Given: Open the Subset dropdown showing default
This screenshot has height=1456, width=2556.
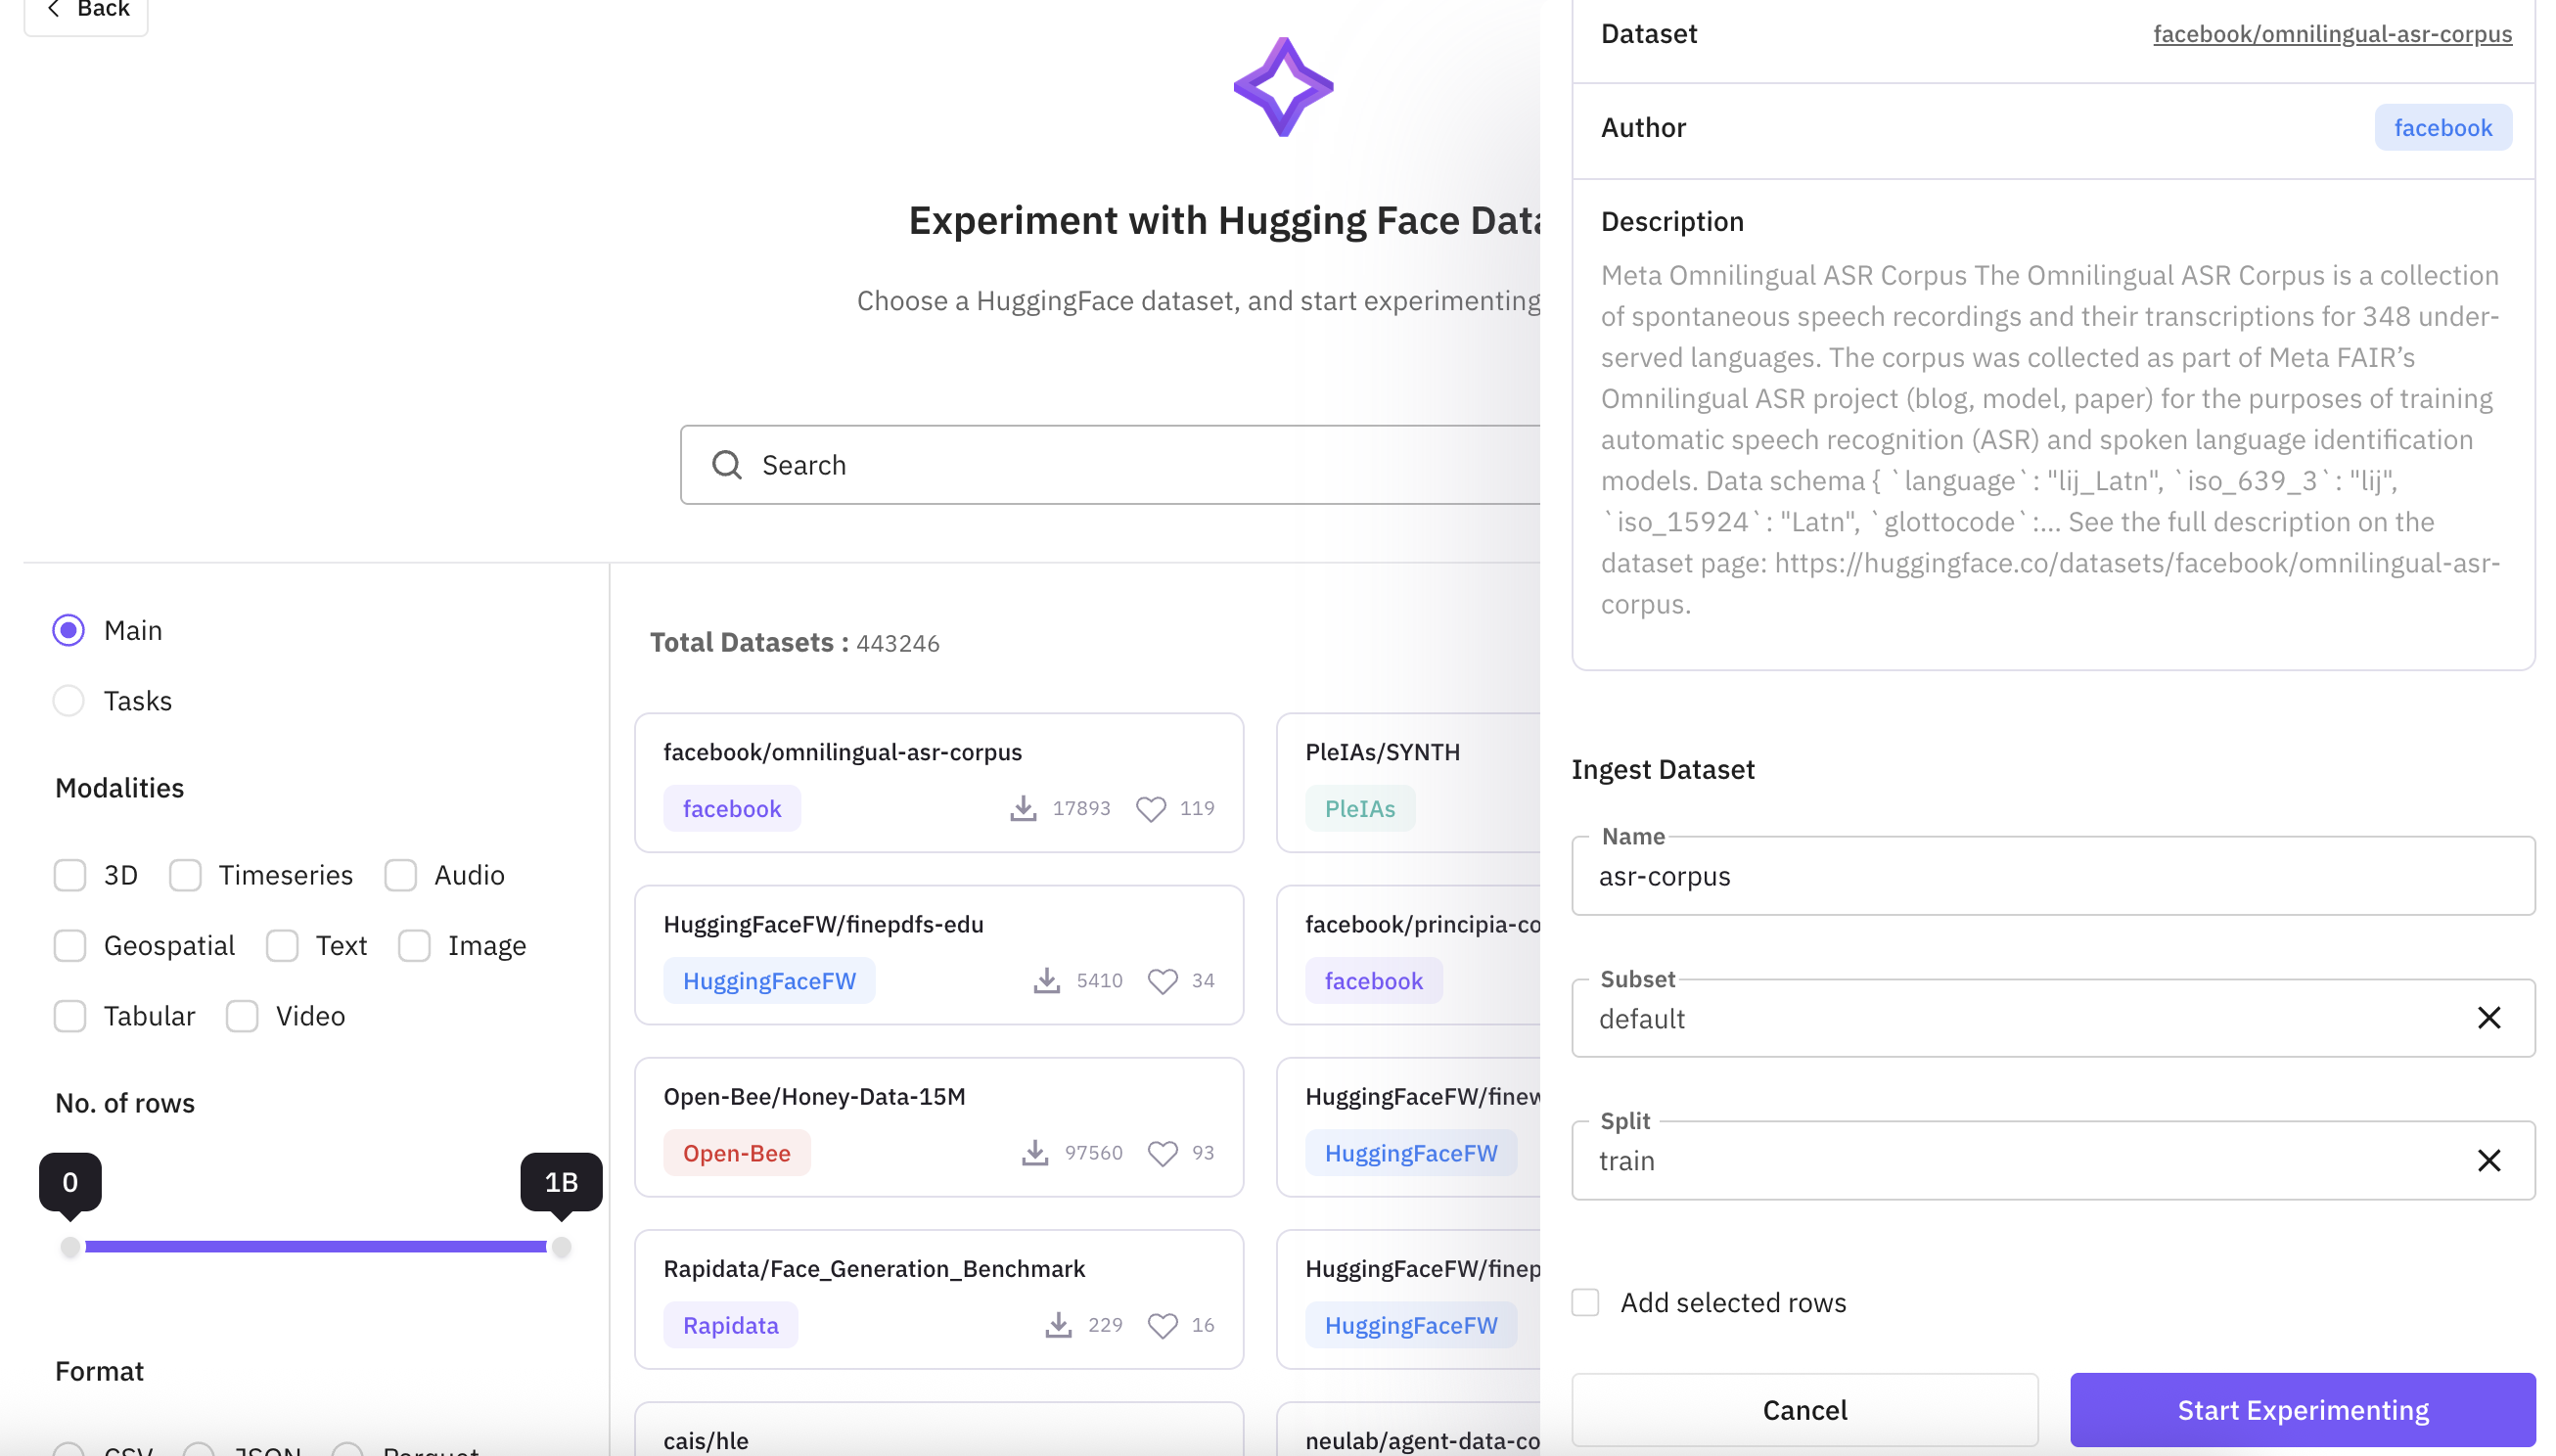Looking at the screenshot, I should click(2020, 1018).
